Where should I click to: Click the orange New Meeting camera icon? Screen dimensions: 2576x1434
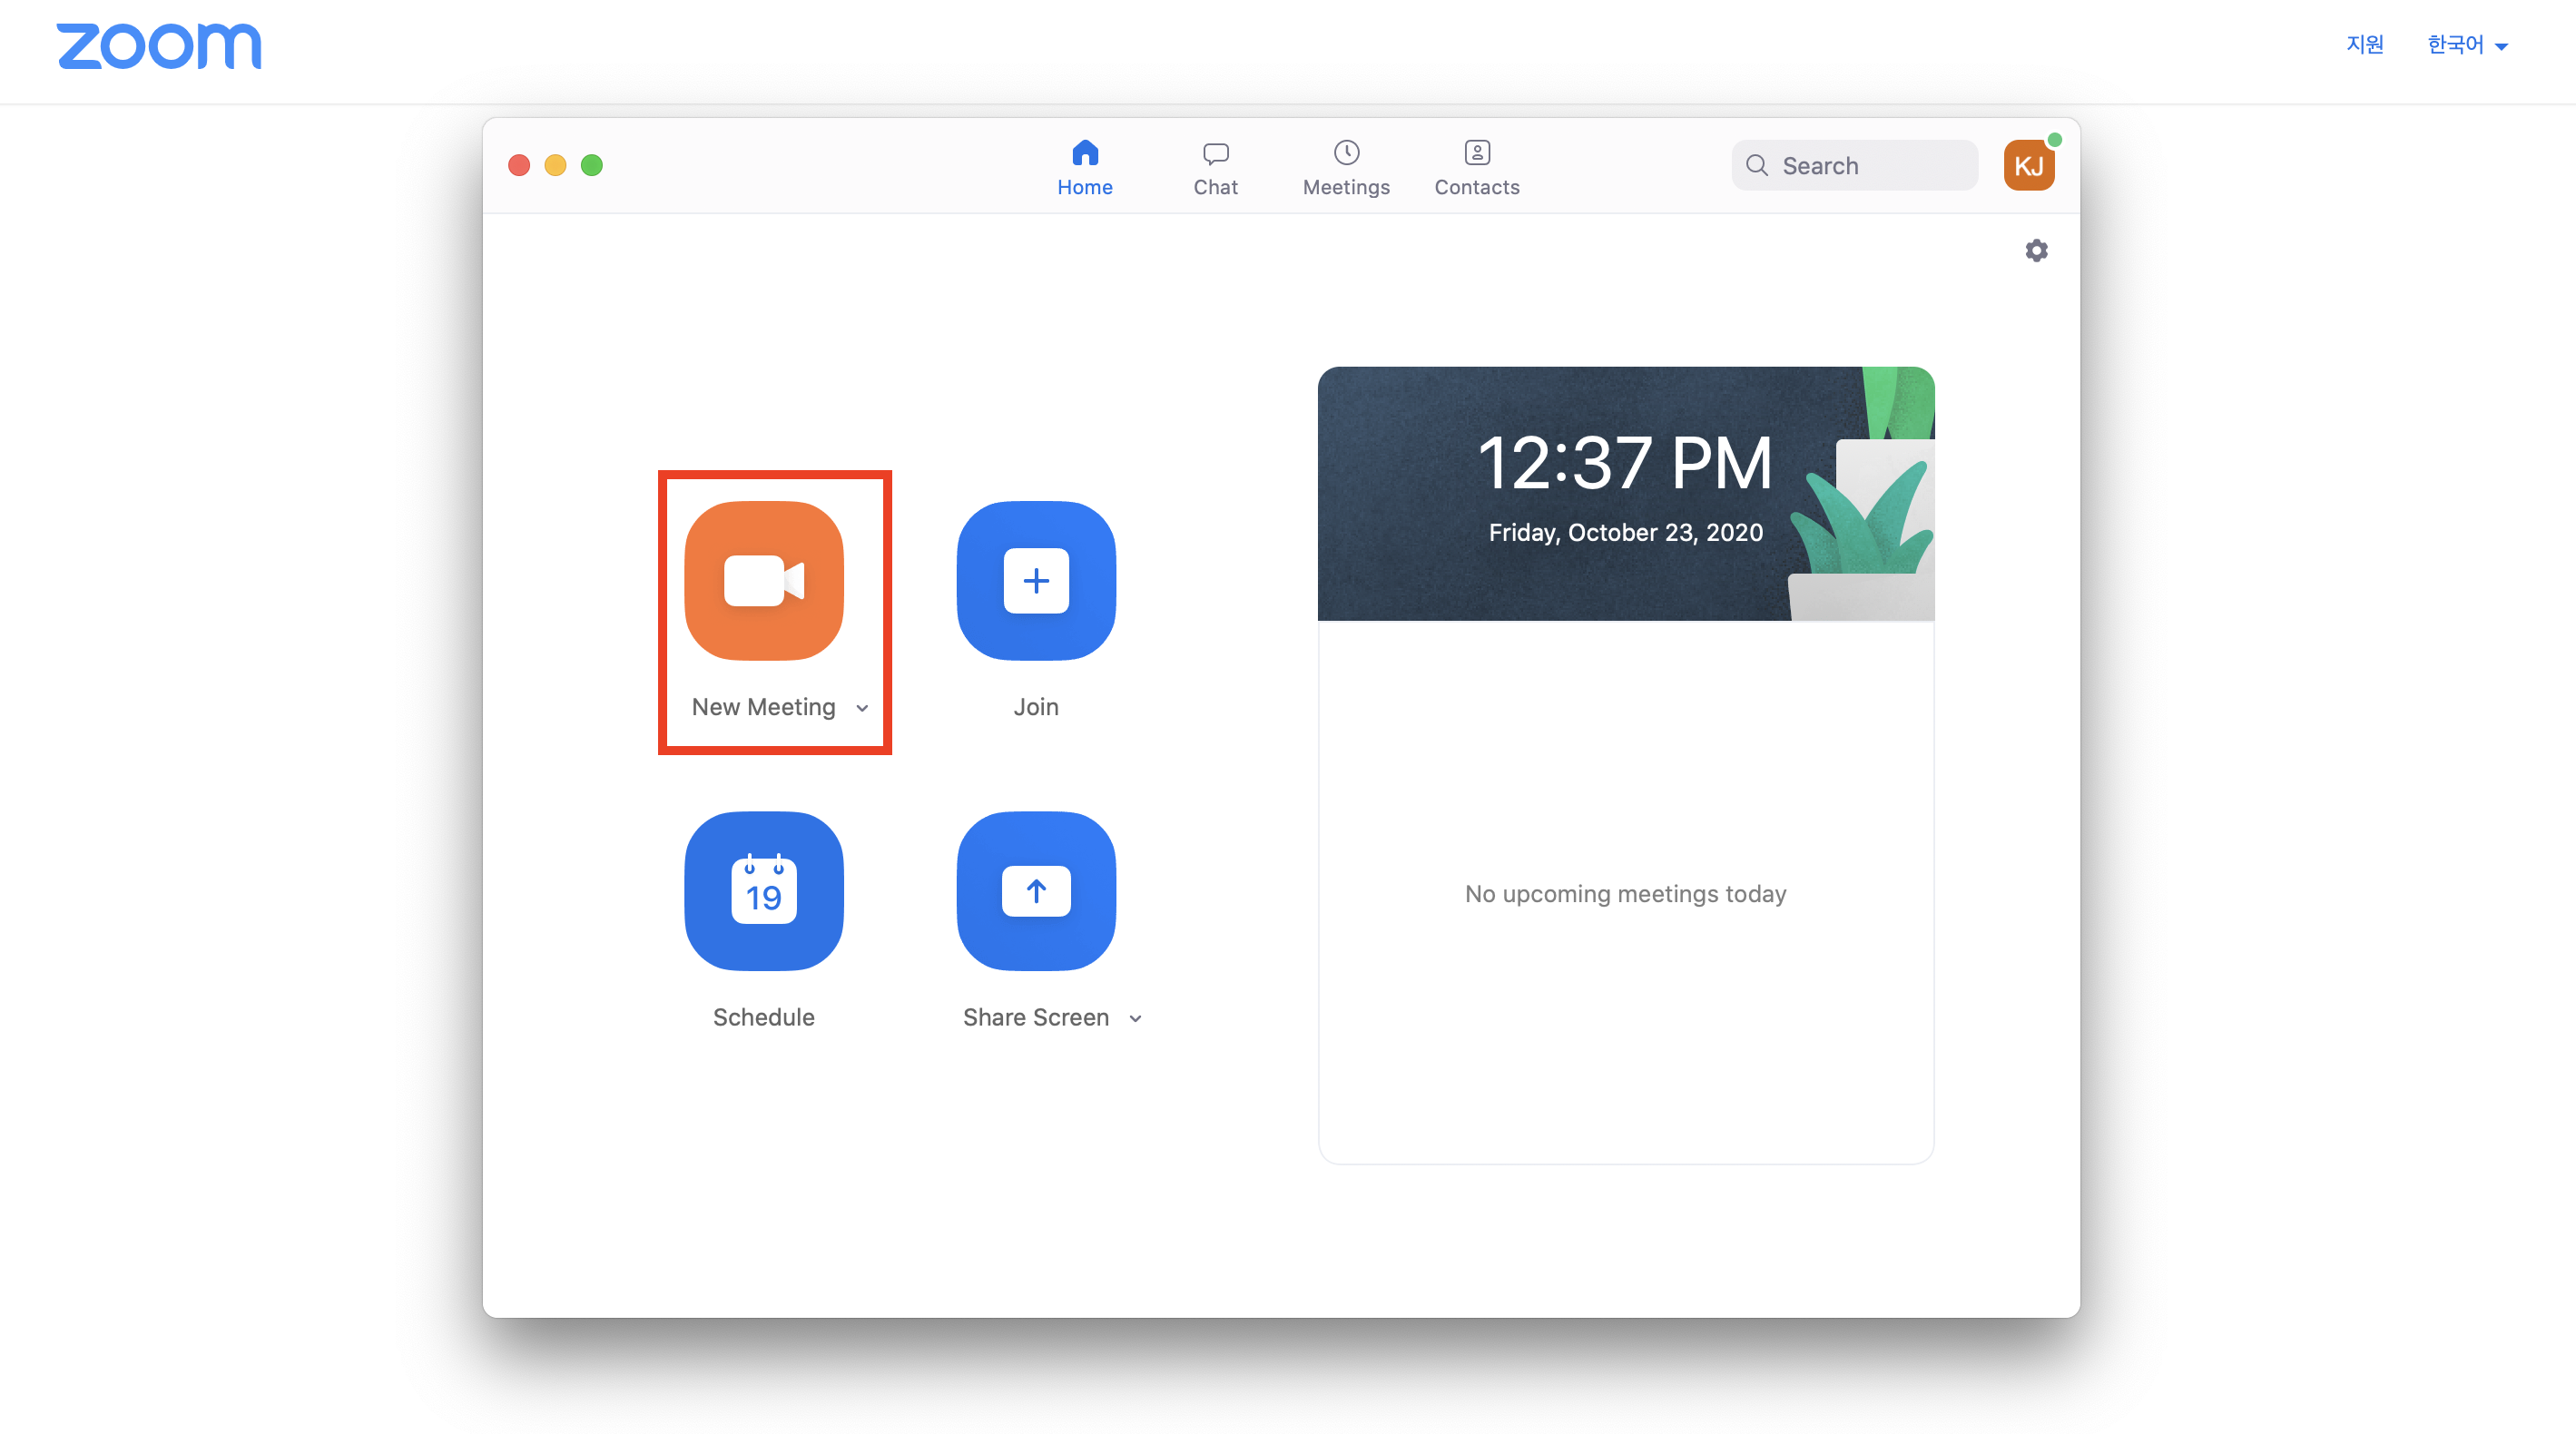764,580
